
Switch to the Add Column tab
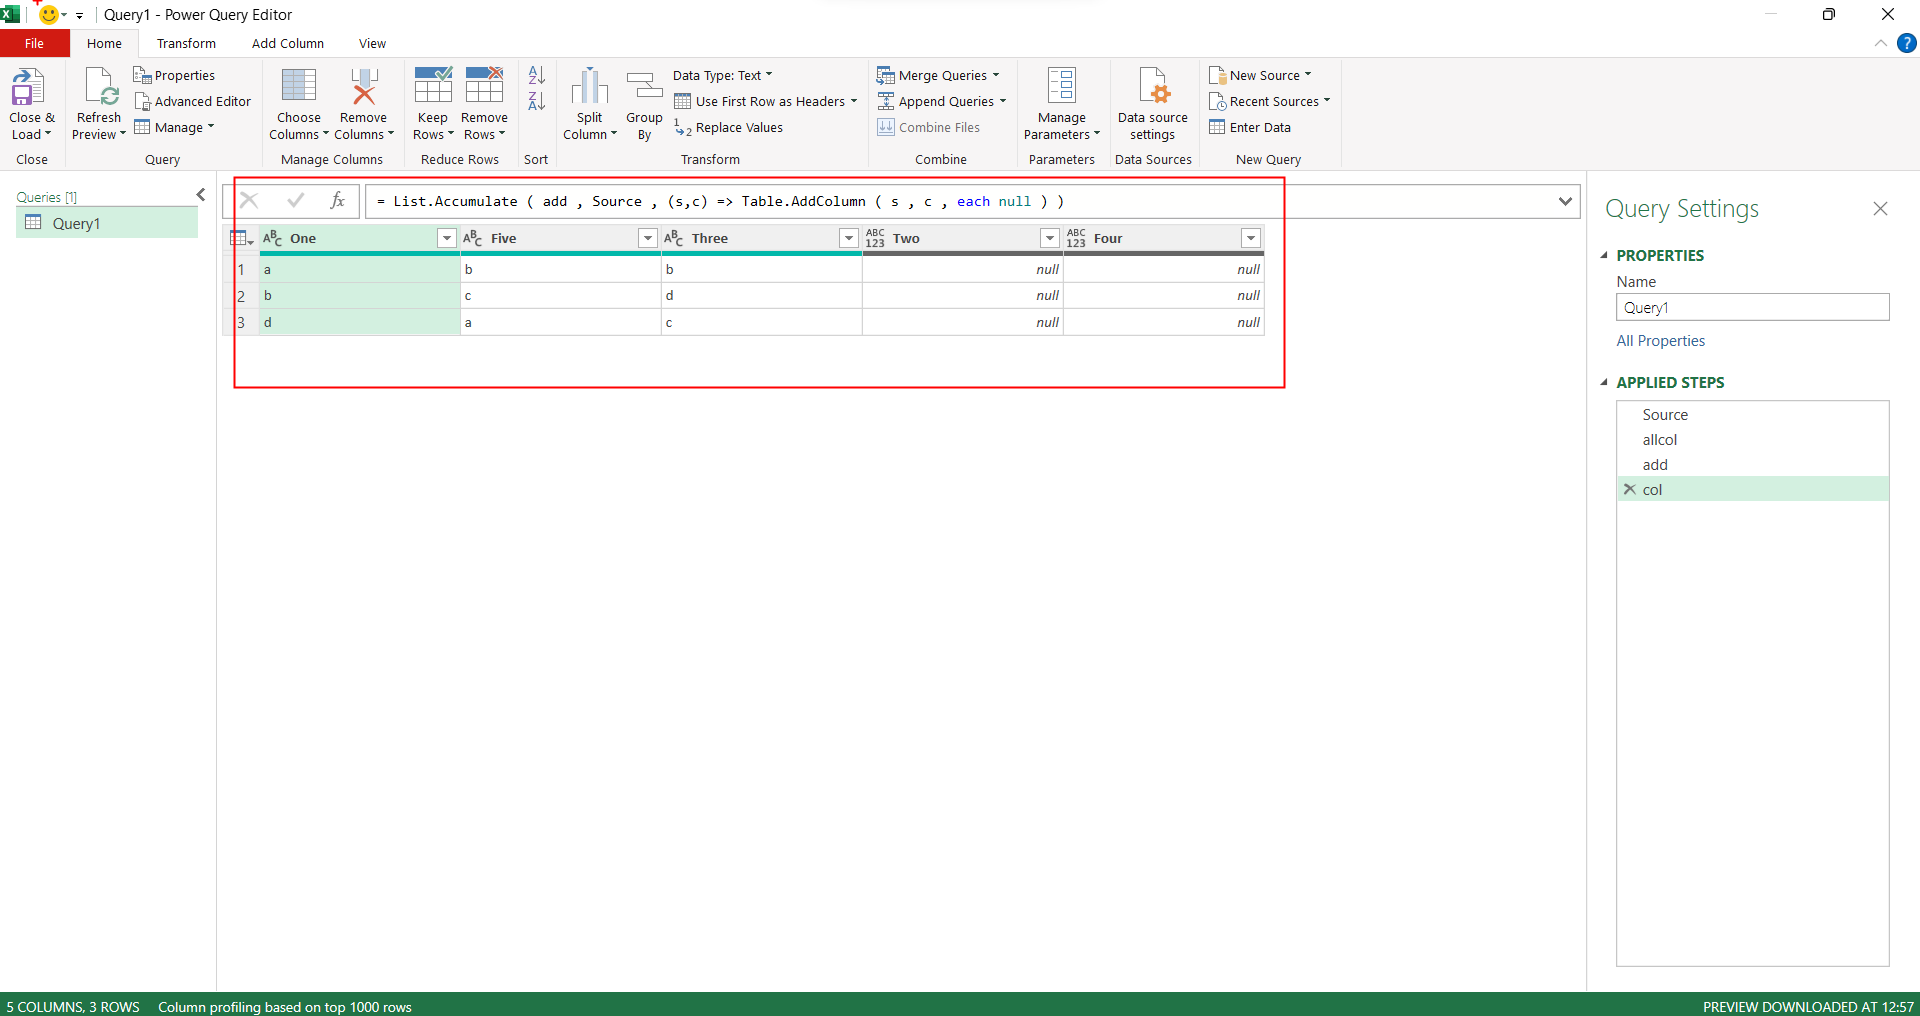(x=288, y=43)
